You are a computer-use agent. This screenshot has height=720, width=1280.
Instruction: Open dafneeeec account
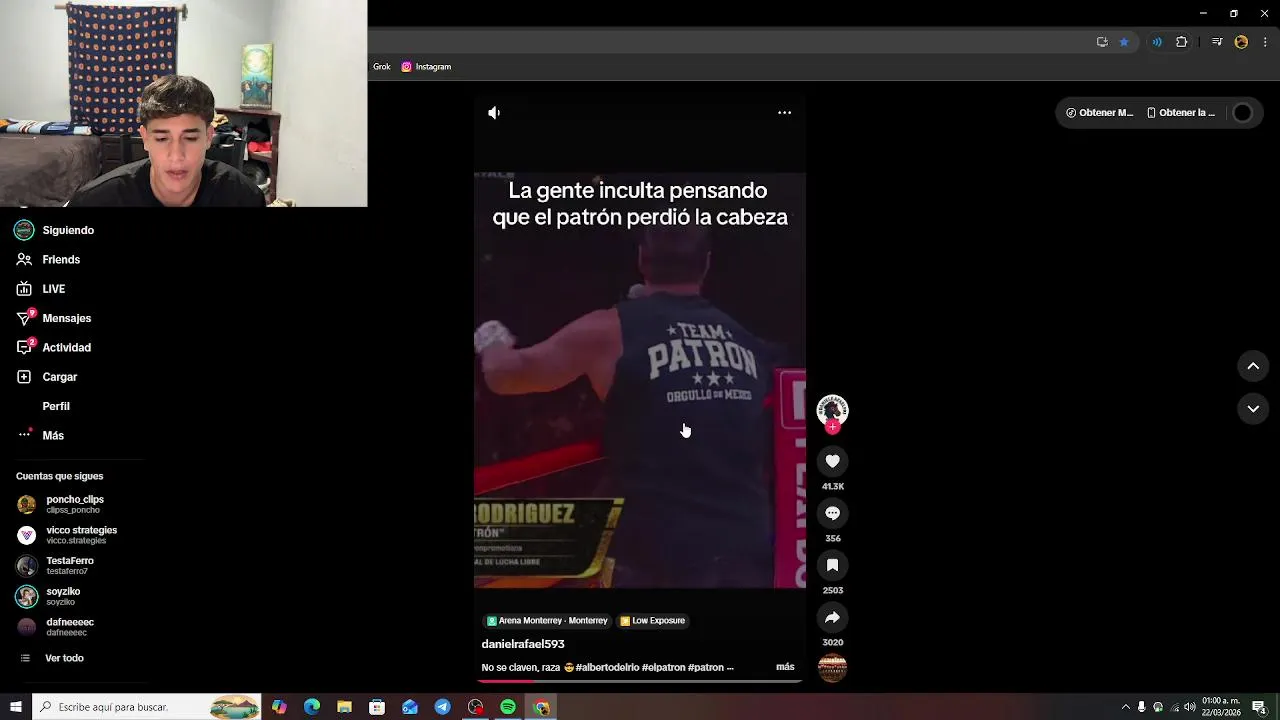pos(56,627)
